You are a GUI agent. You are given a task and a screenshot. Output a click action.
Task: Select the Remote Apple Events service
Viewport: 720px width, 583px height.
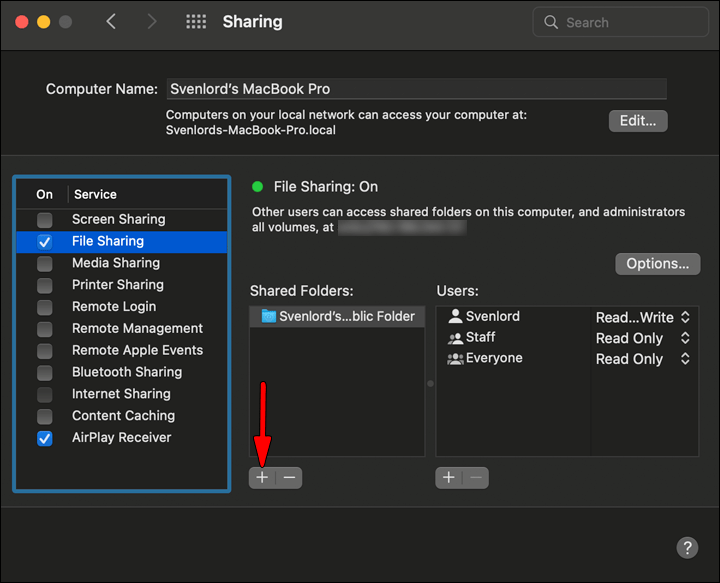(122, 350)
